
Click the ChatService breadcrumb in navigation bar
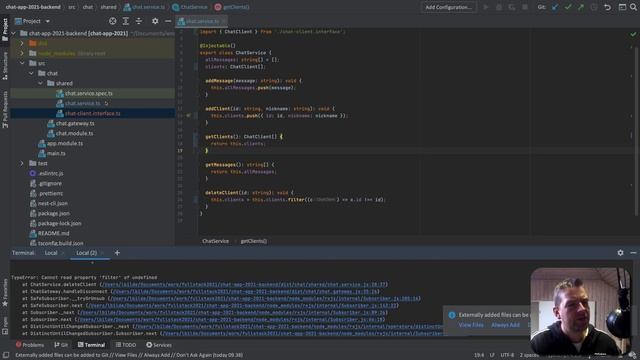(x=190, y=7)
